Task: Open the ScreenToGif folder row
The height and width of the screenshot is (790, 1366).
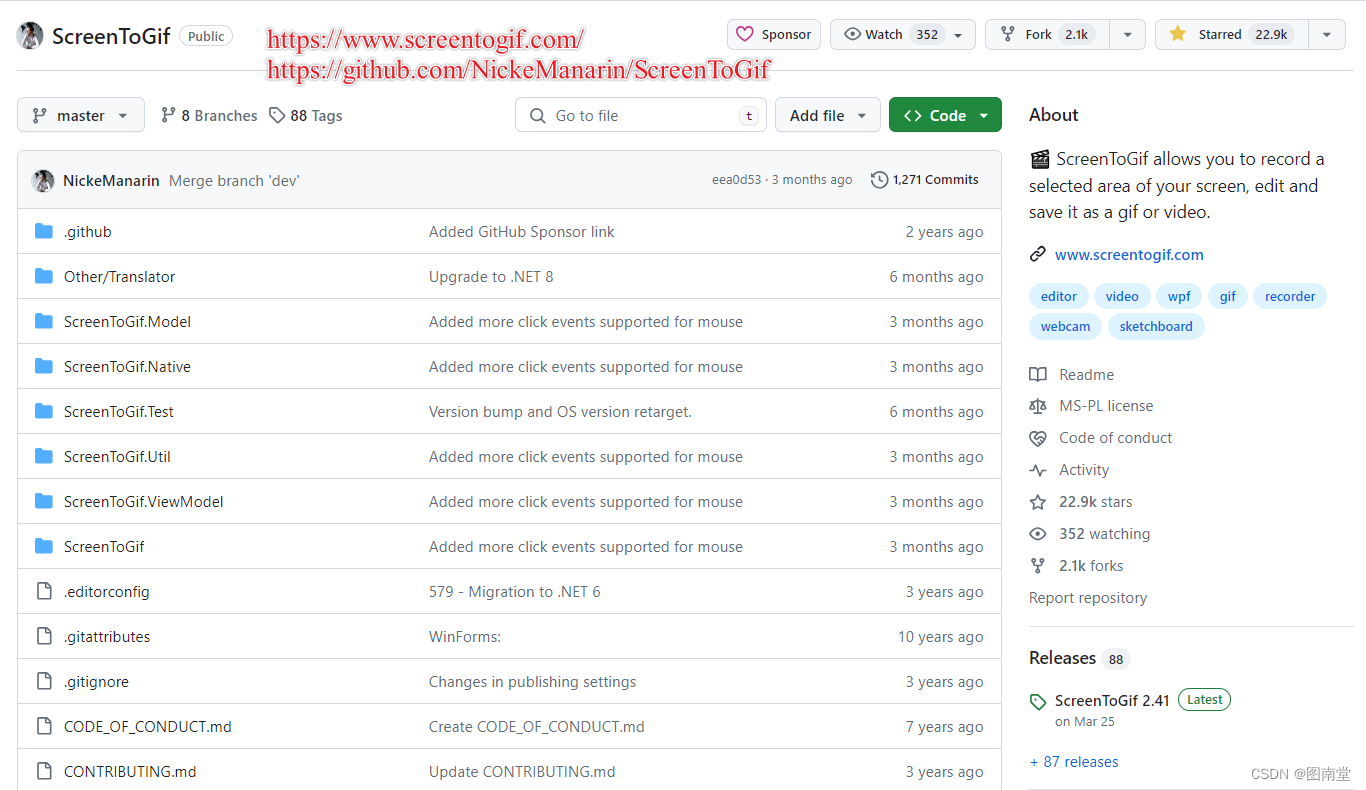Action: click(509, 546)
